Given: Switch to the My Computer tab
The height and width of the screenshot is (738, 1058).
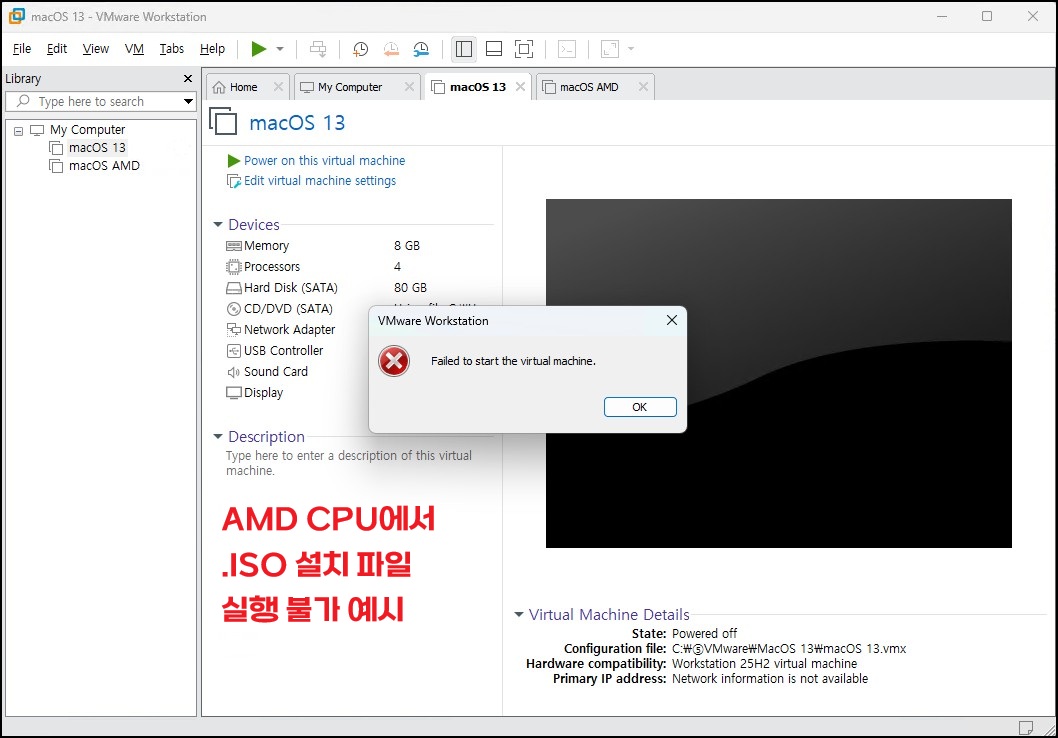Looking at the screenshot, I should tap(350, 87).
